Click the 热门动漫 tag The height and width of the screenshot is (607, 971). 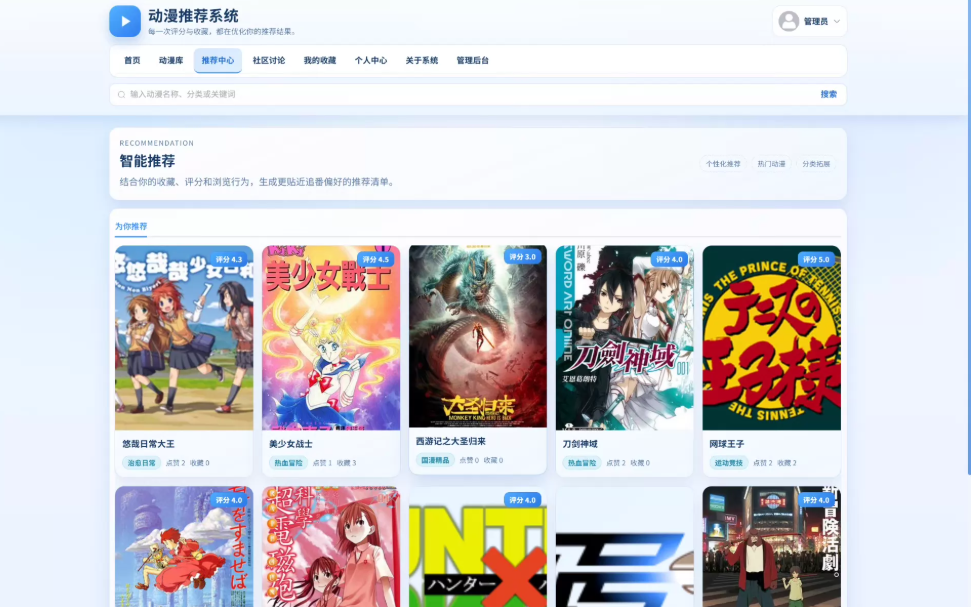(771, 164)
